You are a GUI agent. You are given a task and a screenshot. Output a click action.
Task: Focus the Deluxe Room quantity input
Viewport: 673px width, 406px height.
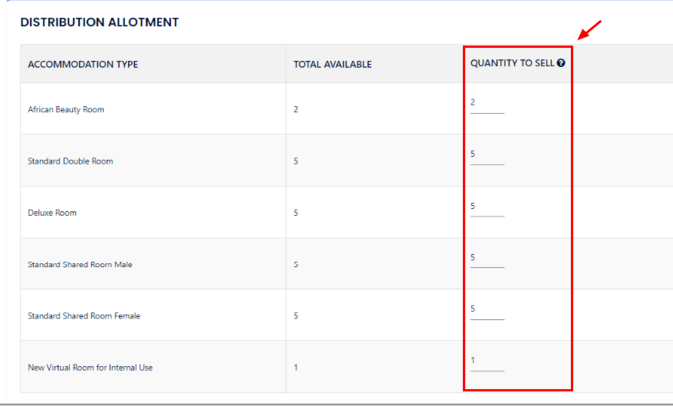(x=486, y=208)
